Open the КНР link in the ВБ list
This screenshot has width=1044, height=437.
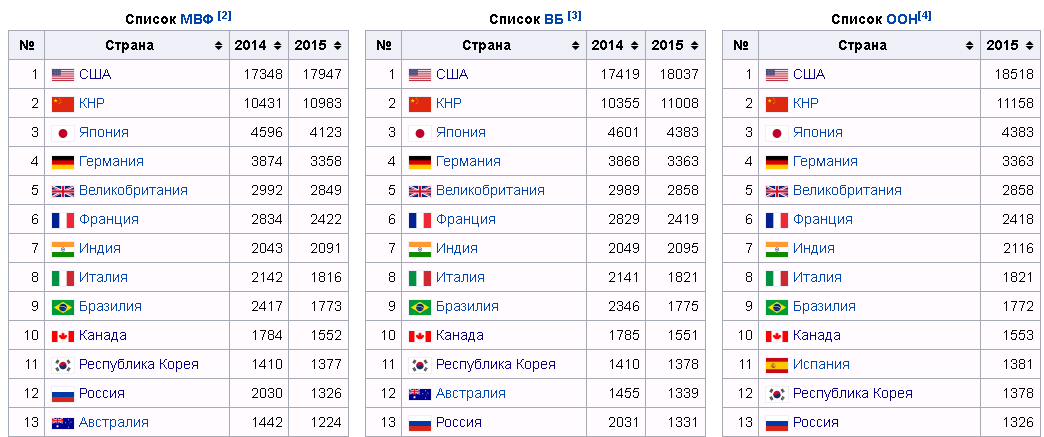pyautogui.click(x=449, y=104)
